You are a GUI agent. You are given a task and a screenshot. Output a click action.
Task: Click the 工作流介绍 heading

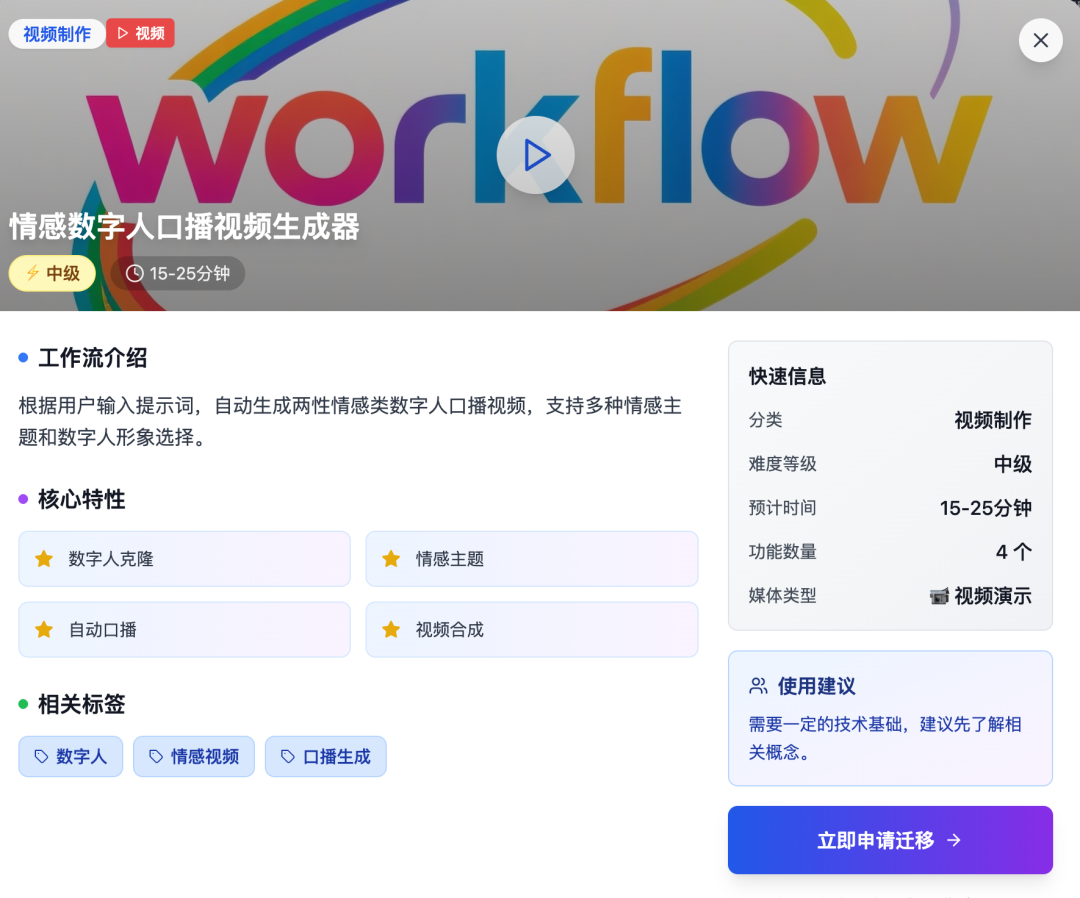[x=92, y=358]
